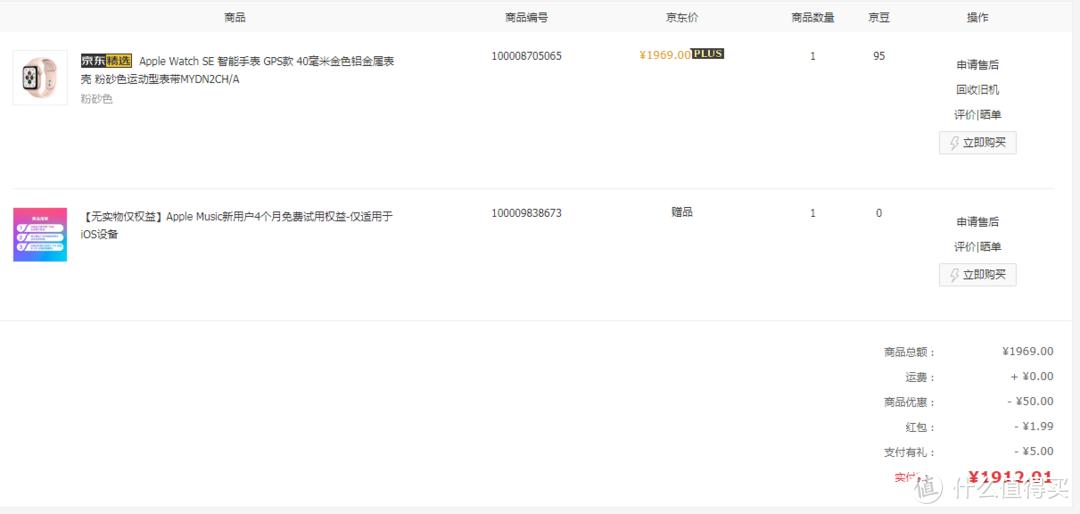The width and height of the screenshot is (1080, 514).
Task: Click the 商品总额 amount ¥1969.00
Action: (1028, 351)
